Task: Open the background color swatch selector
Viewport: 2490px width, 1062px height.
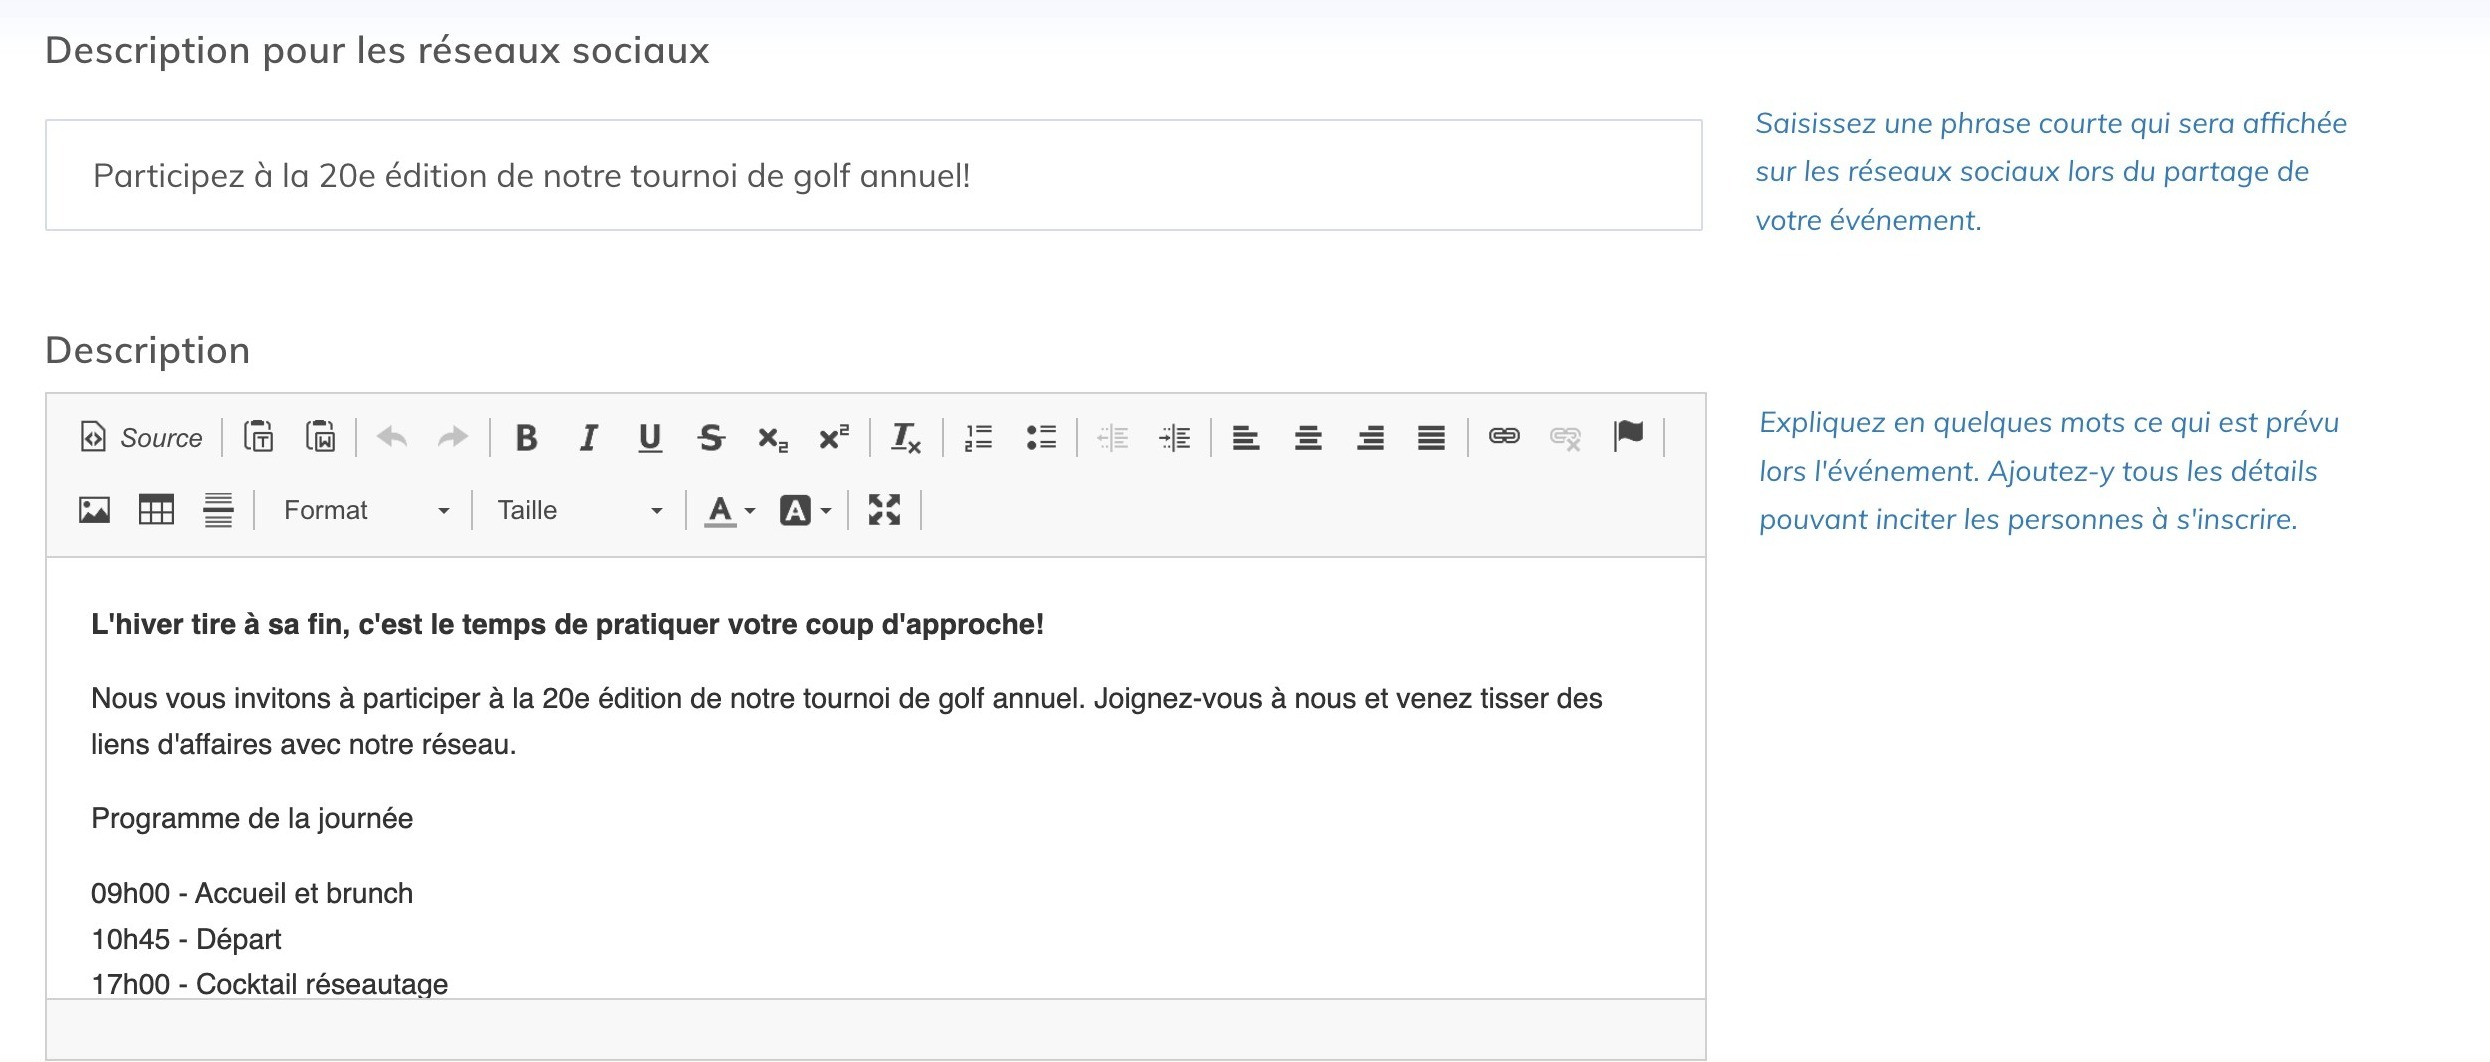Action: tap(803, 510)
